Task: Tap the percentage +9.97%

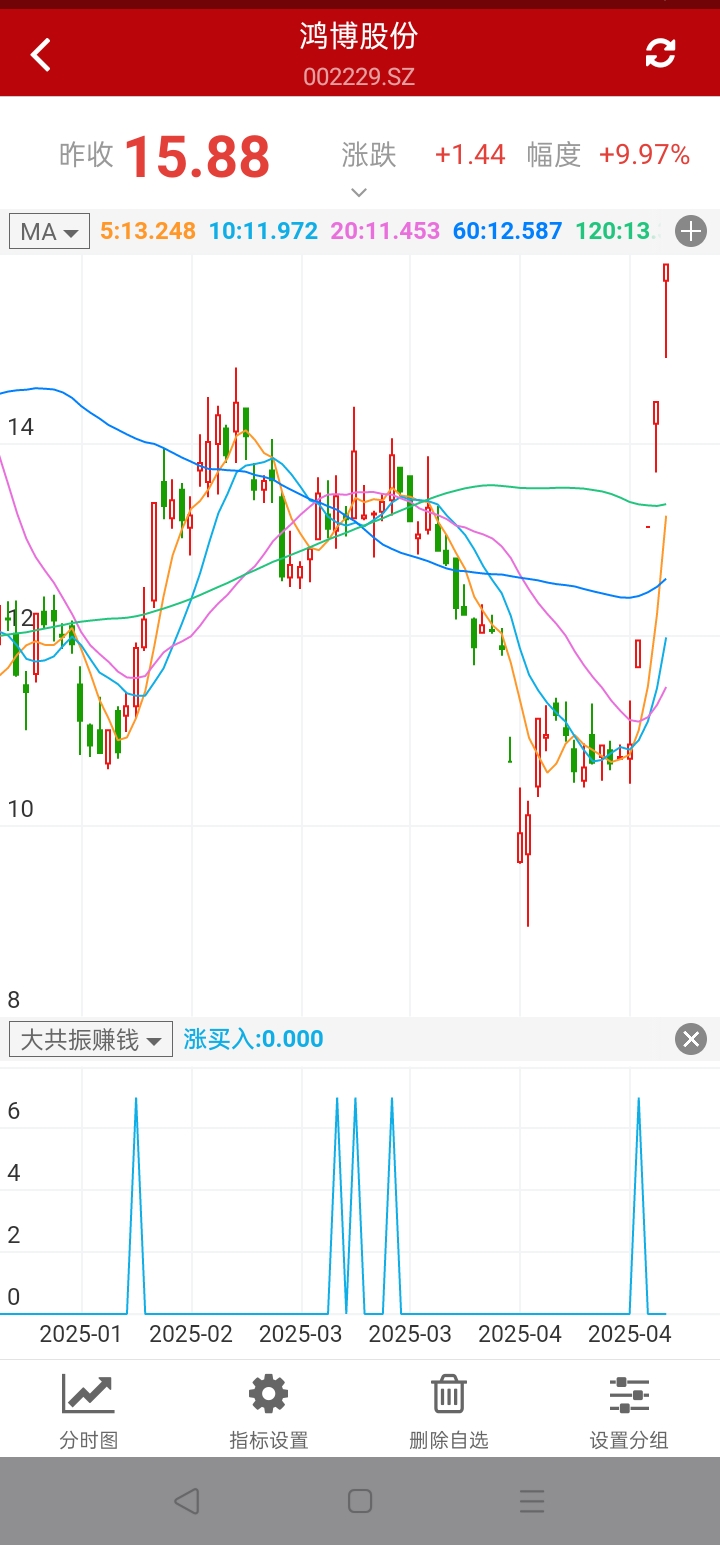Action: point(645,155)
